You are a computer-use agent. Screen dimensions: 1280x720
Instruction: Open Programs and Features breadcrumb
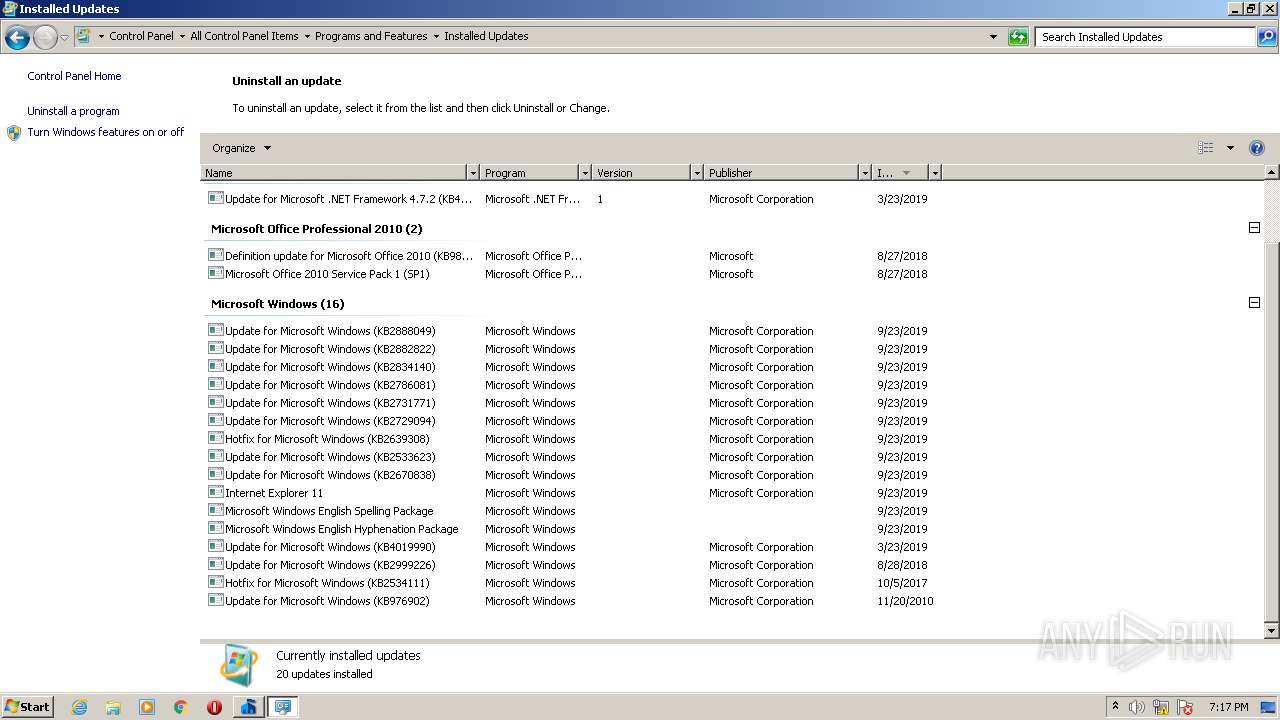371,36
